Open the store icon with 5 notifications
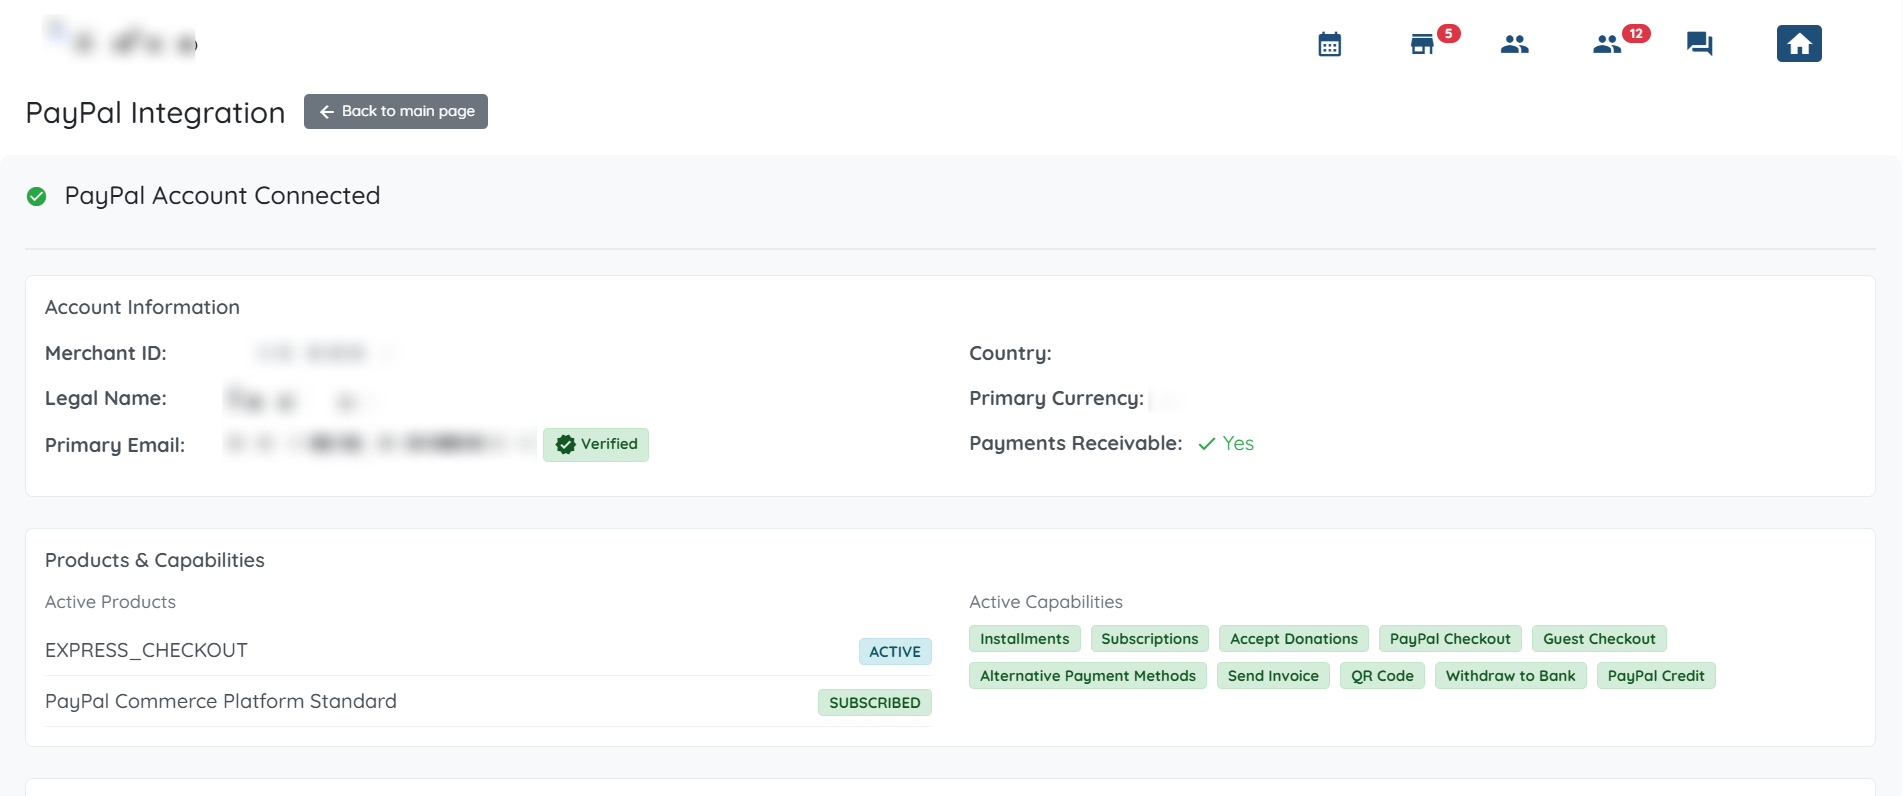The width and height of the screenshot is (1903, 796). click(1422, 44)
